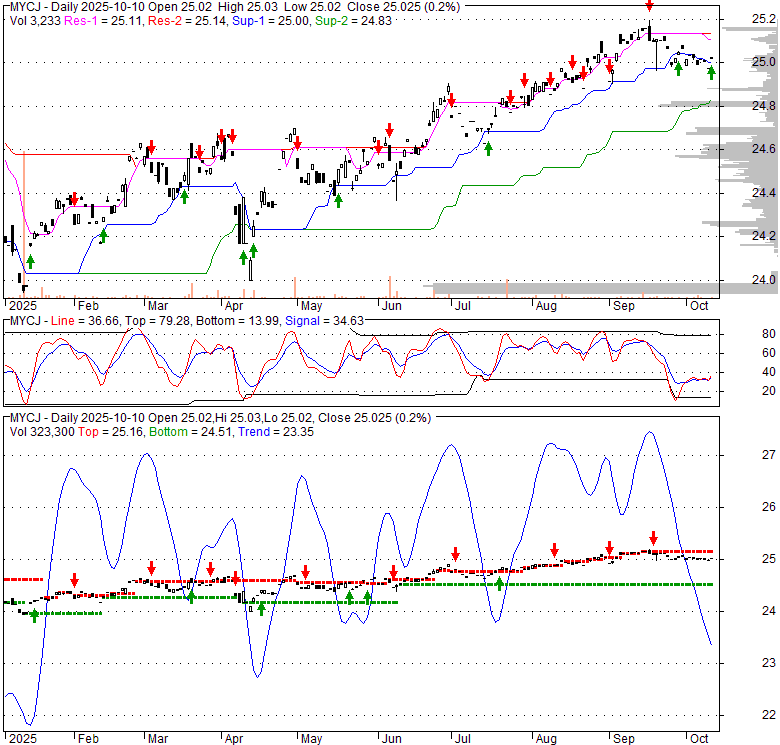Viewport: 780px width, 745px height.
Task: Click the 25.2 price axis value
Action: [x=763, y=19]
